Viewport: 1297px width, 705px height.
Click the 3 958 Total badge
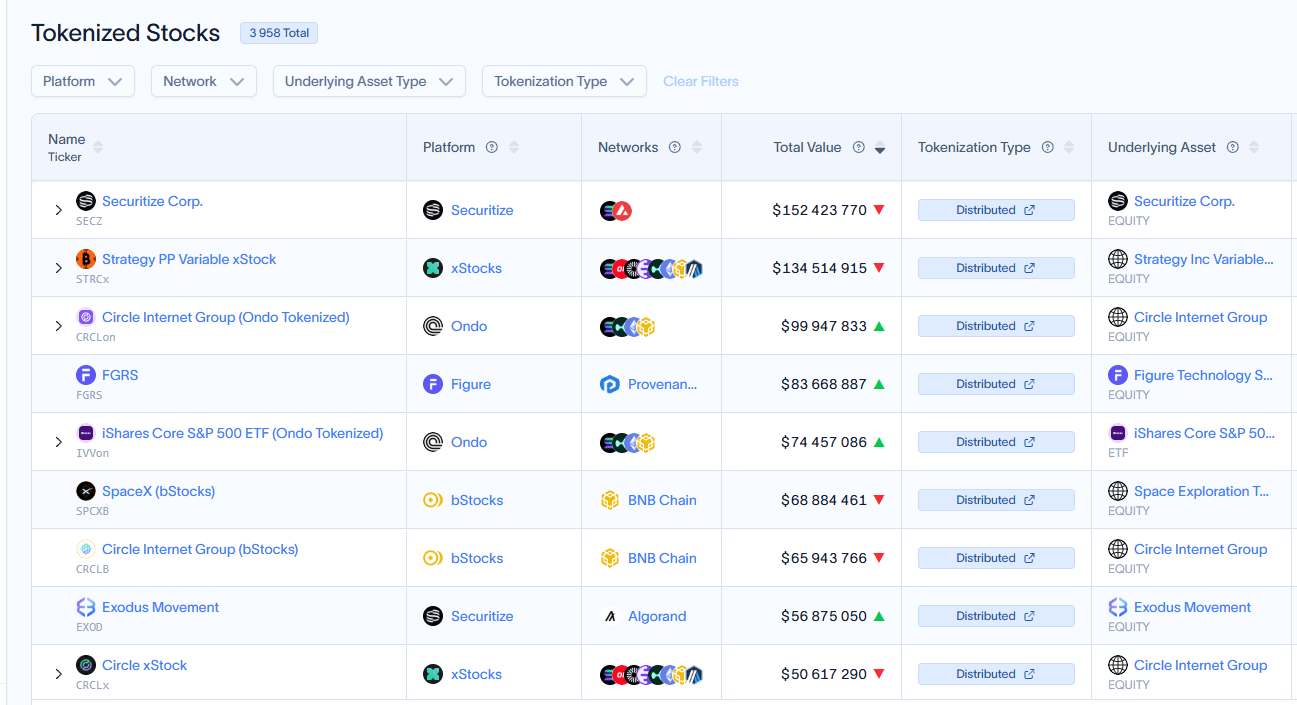tap(279, 33)
